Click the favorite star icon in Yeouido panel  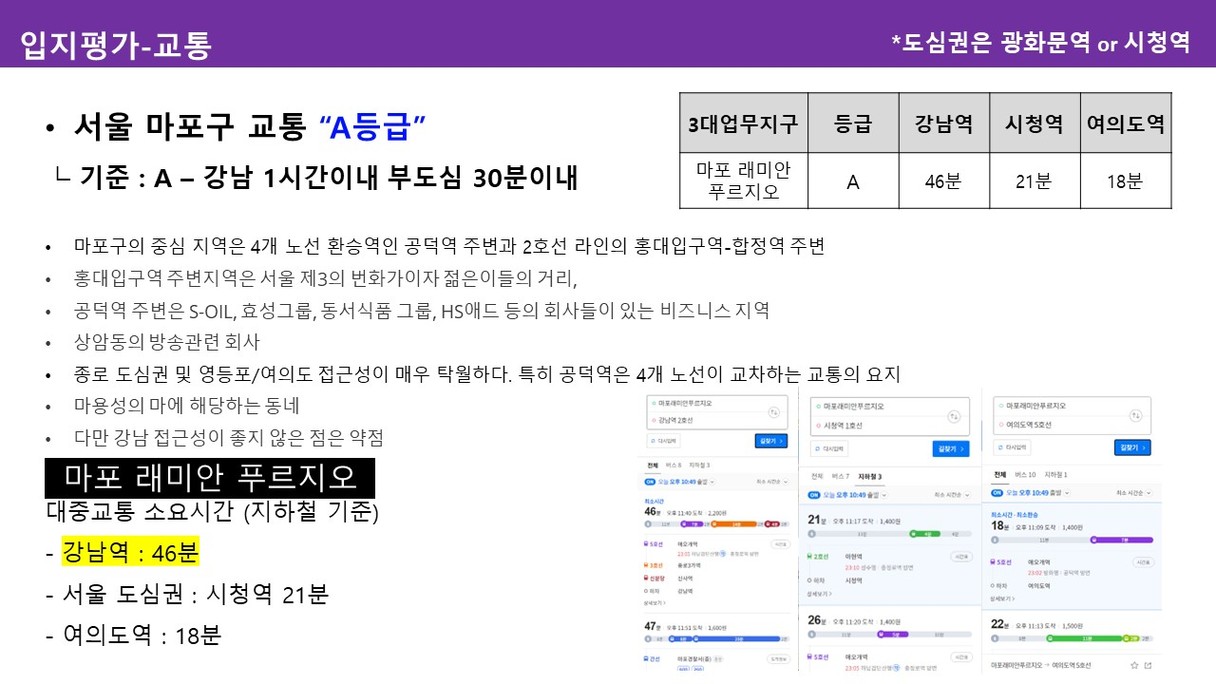point(1134,665)
